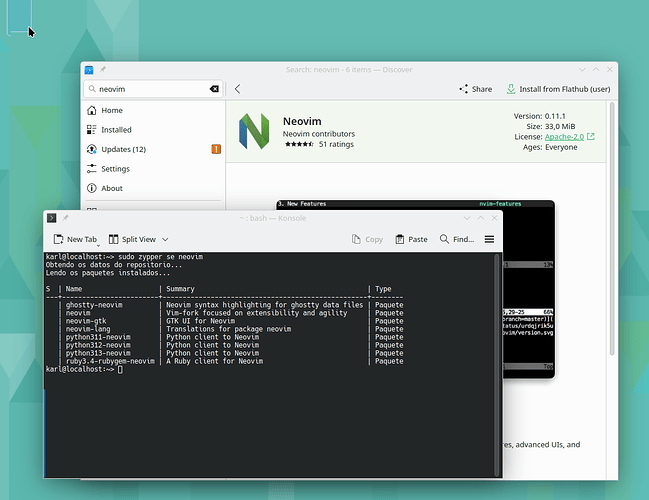649x500 pixels.
Task: Click the 'neovim-gtk' row in terminal
Action: [x=225, y=321]
